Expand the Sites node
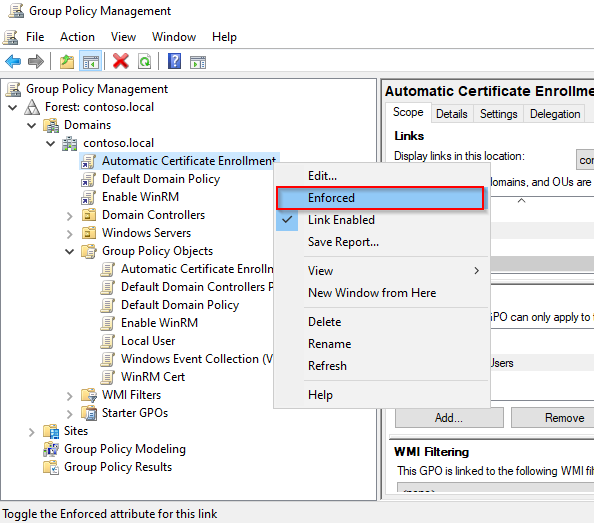The image size is (594, 523). click(31, 432)
